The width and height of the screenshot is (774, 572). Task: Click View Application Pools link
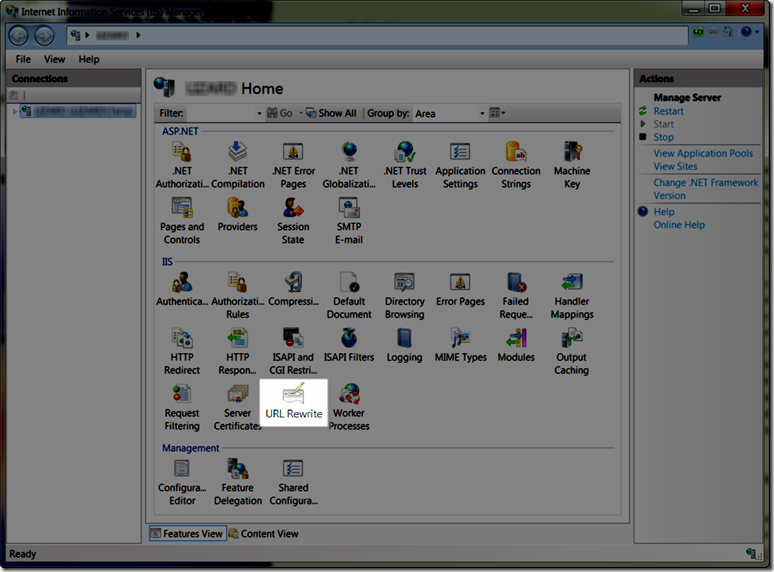point(703,153)
